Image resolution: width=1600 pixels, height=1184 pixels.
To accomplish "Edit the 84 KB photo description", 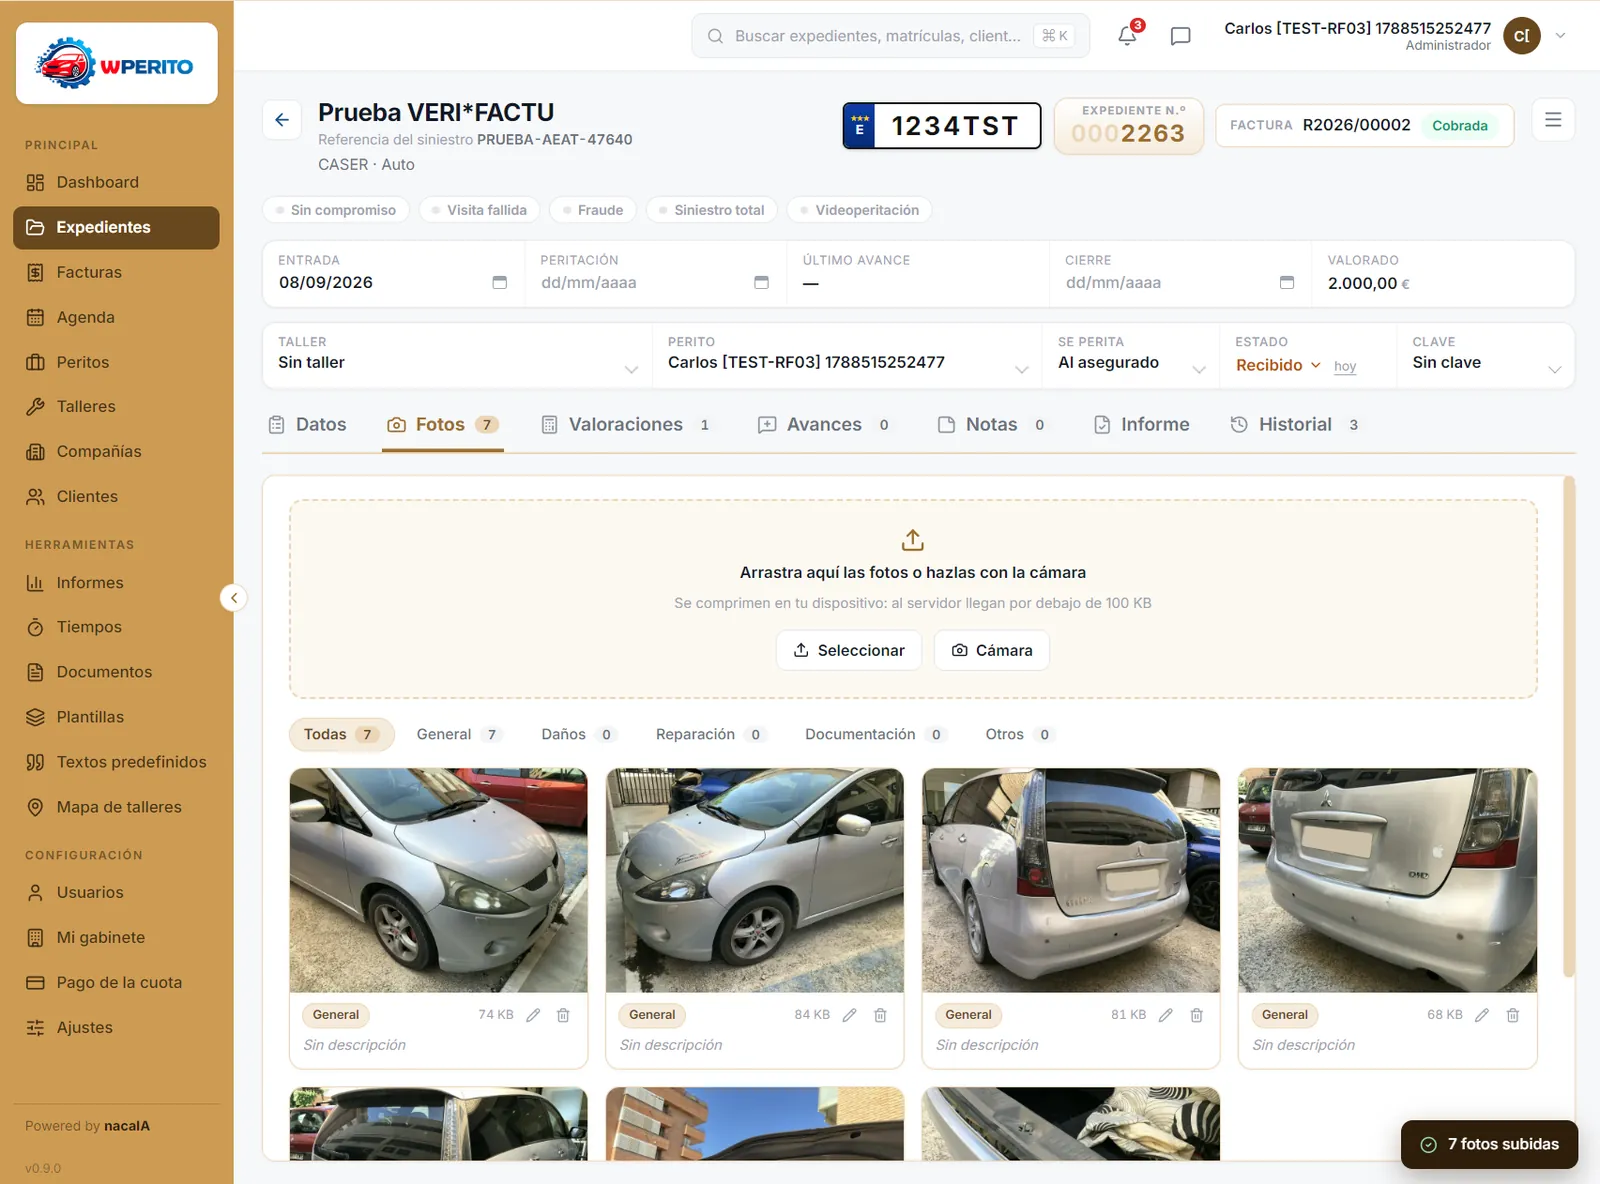I will (x=850, y=1015).
